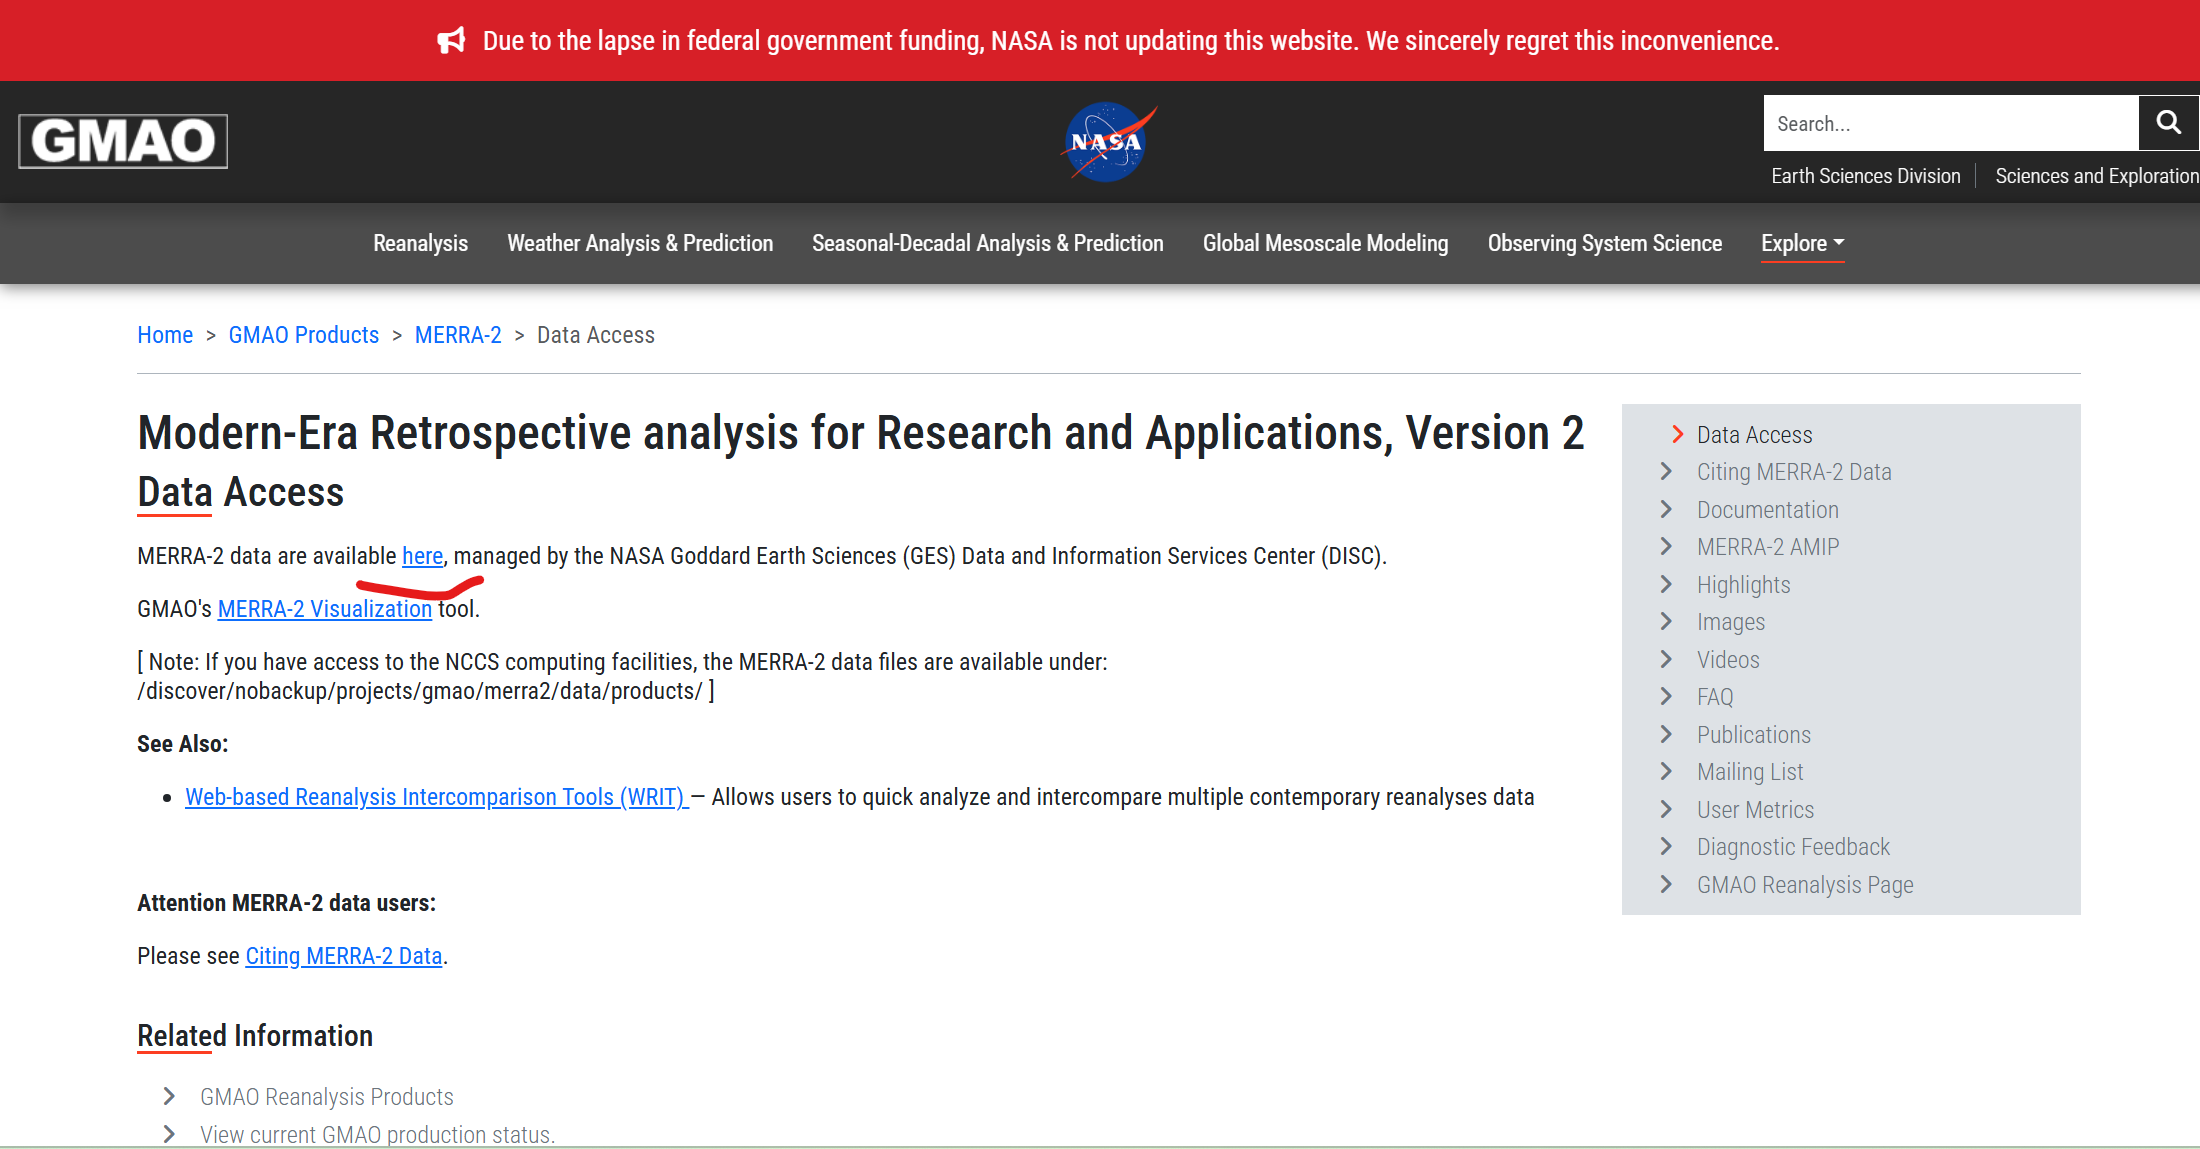Open Citing MERRA-2 Data sidebar item
The width and height of the screenshot is (2200, 1149).
[x=1793, y=472]
